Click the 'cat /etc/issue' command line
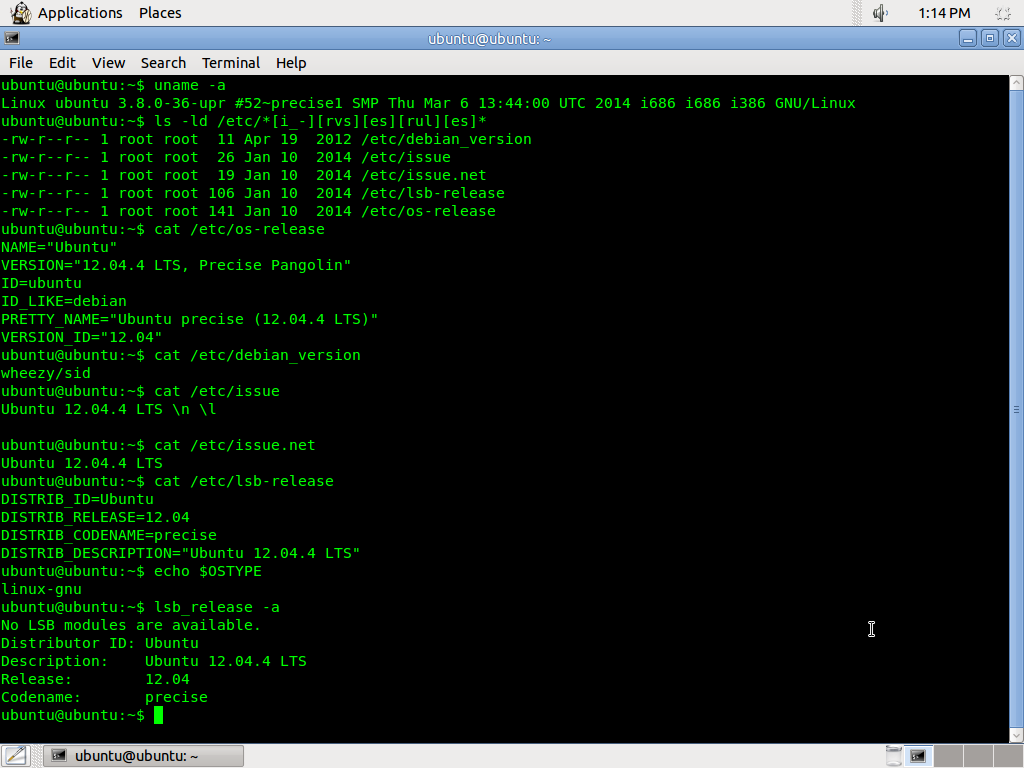The image size is (1024, 768). [140, 391]
